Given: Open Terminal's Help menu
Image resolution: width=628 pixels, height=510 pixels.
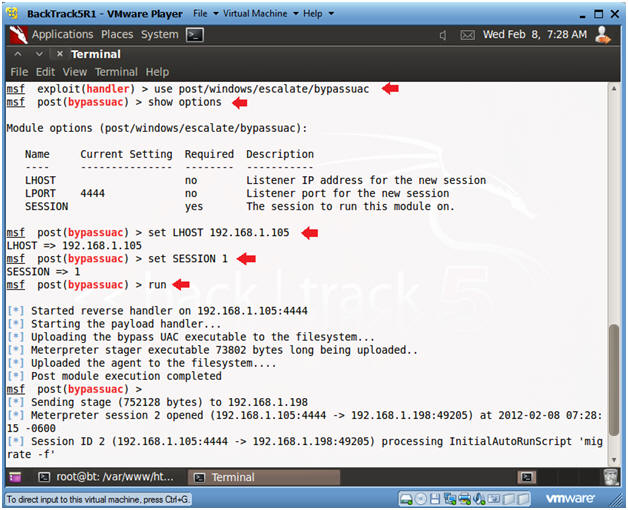Looking at the screenshot, I should coord(157,72).
